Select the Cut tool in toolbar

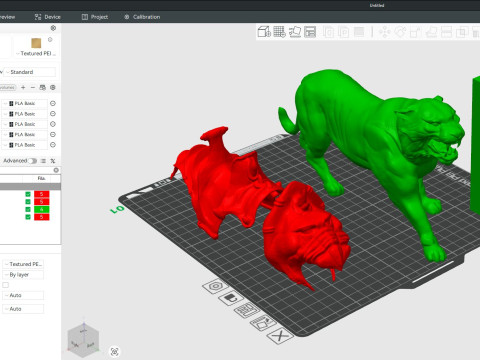446,32
